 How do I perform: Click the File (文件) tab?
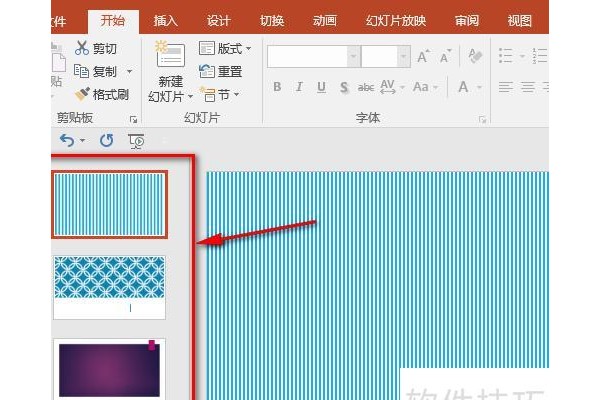(x=59, y=21)
